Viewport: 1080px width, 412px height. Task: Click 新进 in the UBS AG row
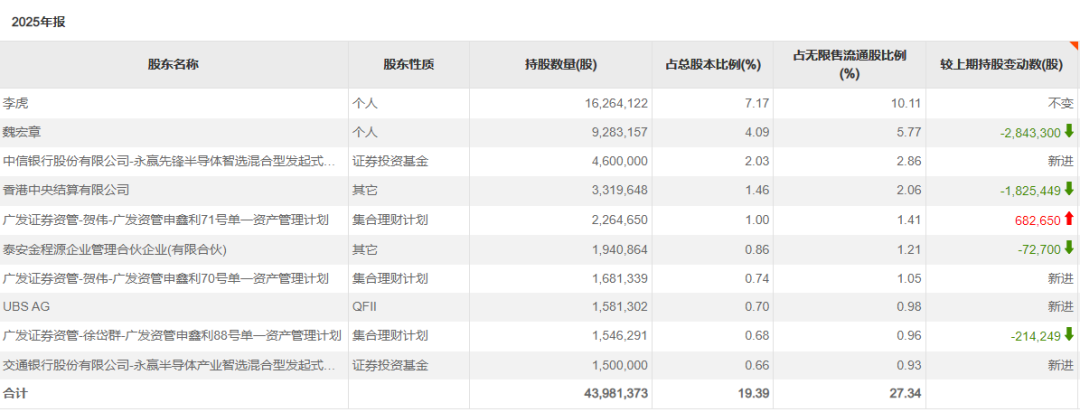(x=1061, y=307)
